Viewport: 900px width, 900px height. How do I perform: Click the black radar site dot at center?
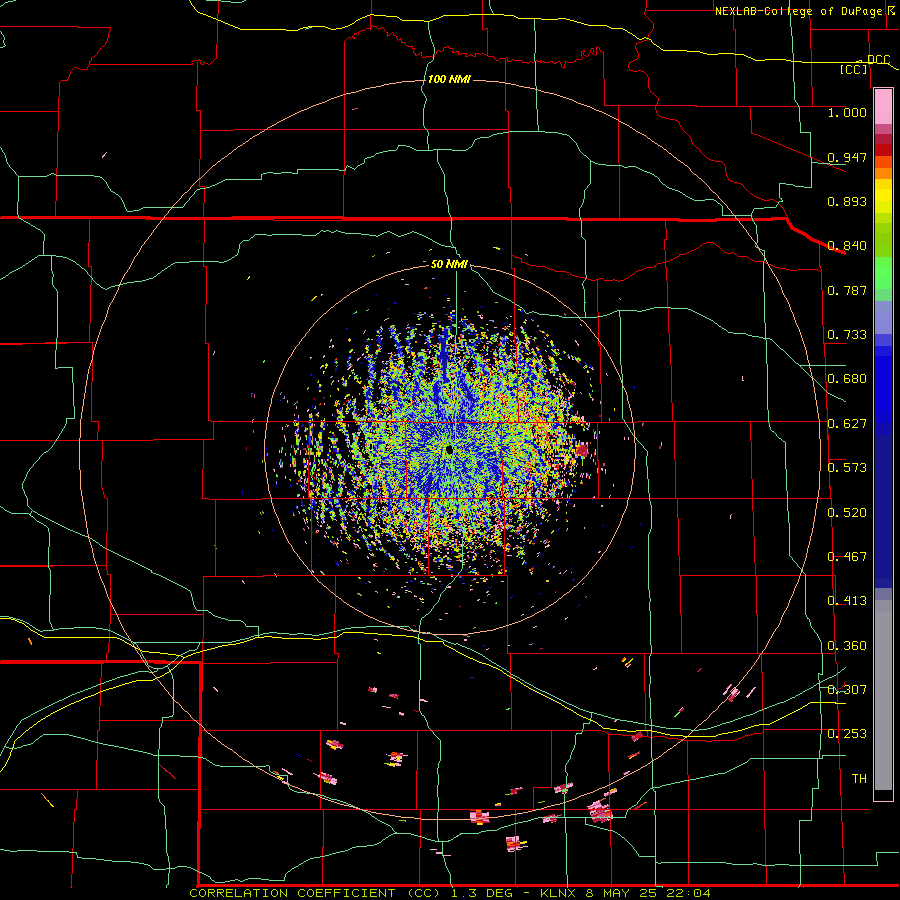[449, 450]
